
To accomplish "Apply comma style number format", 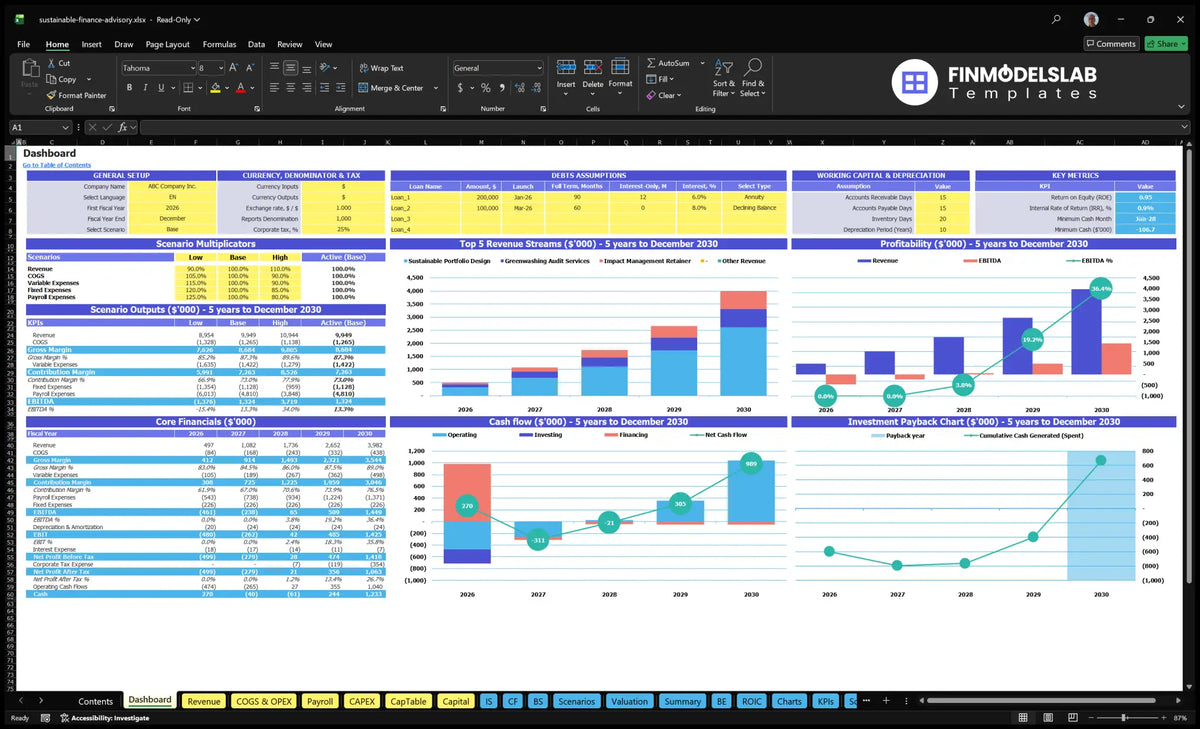I will point(501,88).
